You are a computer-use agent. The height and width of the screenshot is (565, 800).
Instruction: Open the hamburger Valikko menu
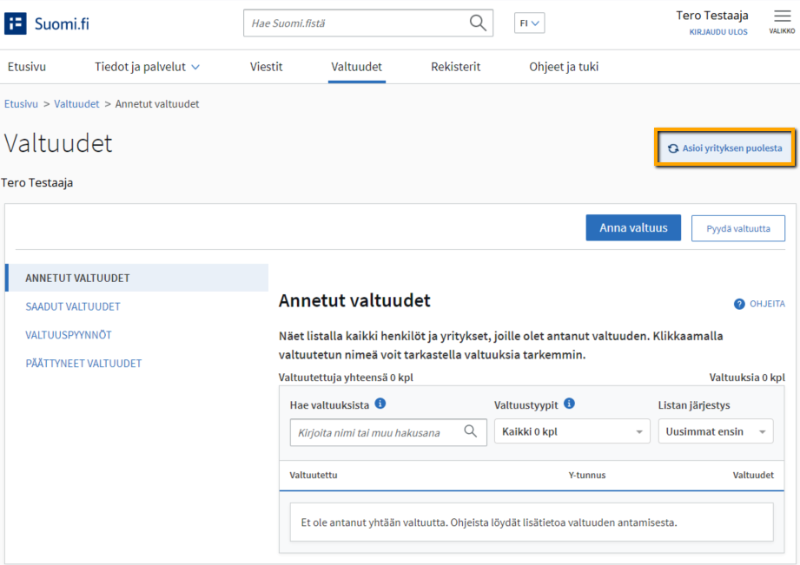pos(782,17)
